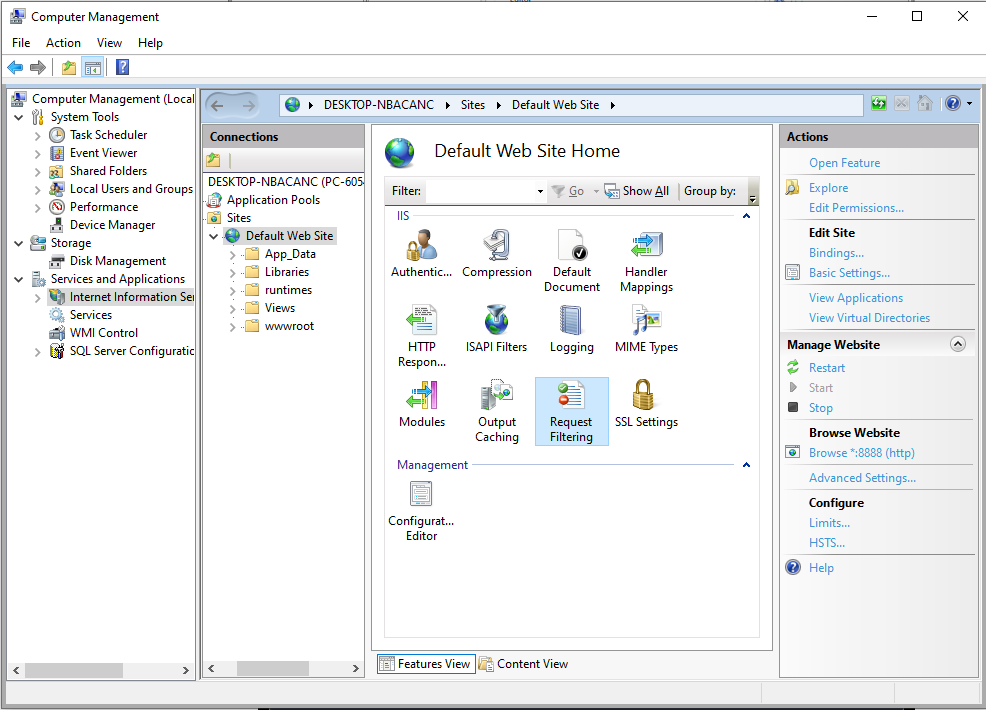The image size is (986, 710).
Task: Click the Bindings... link
Action: [x=836, y=253]
